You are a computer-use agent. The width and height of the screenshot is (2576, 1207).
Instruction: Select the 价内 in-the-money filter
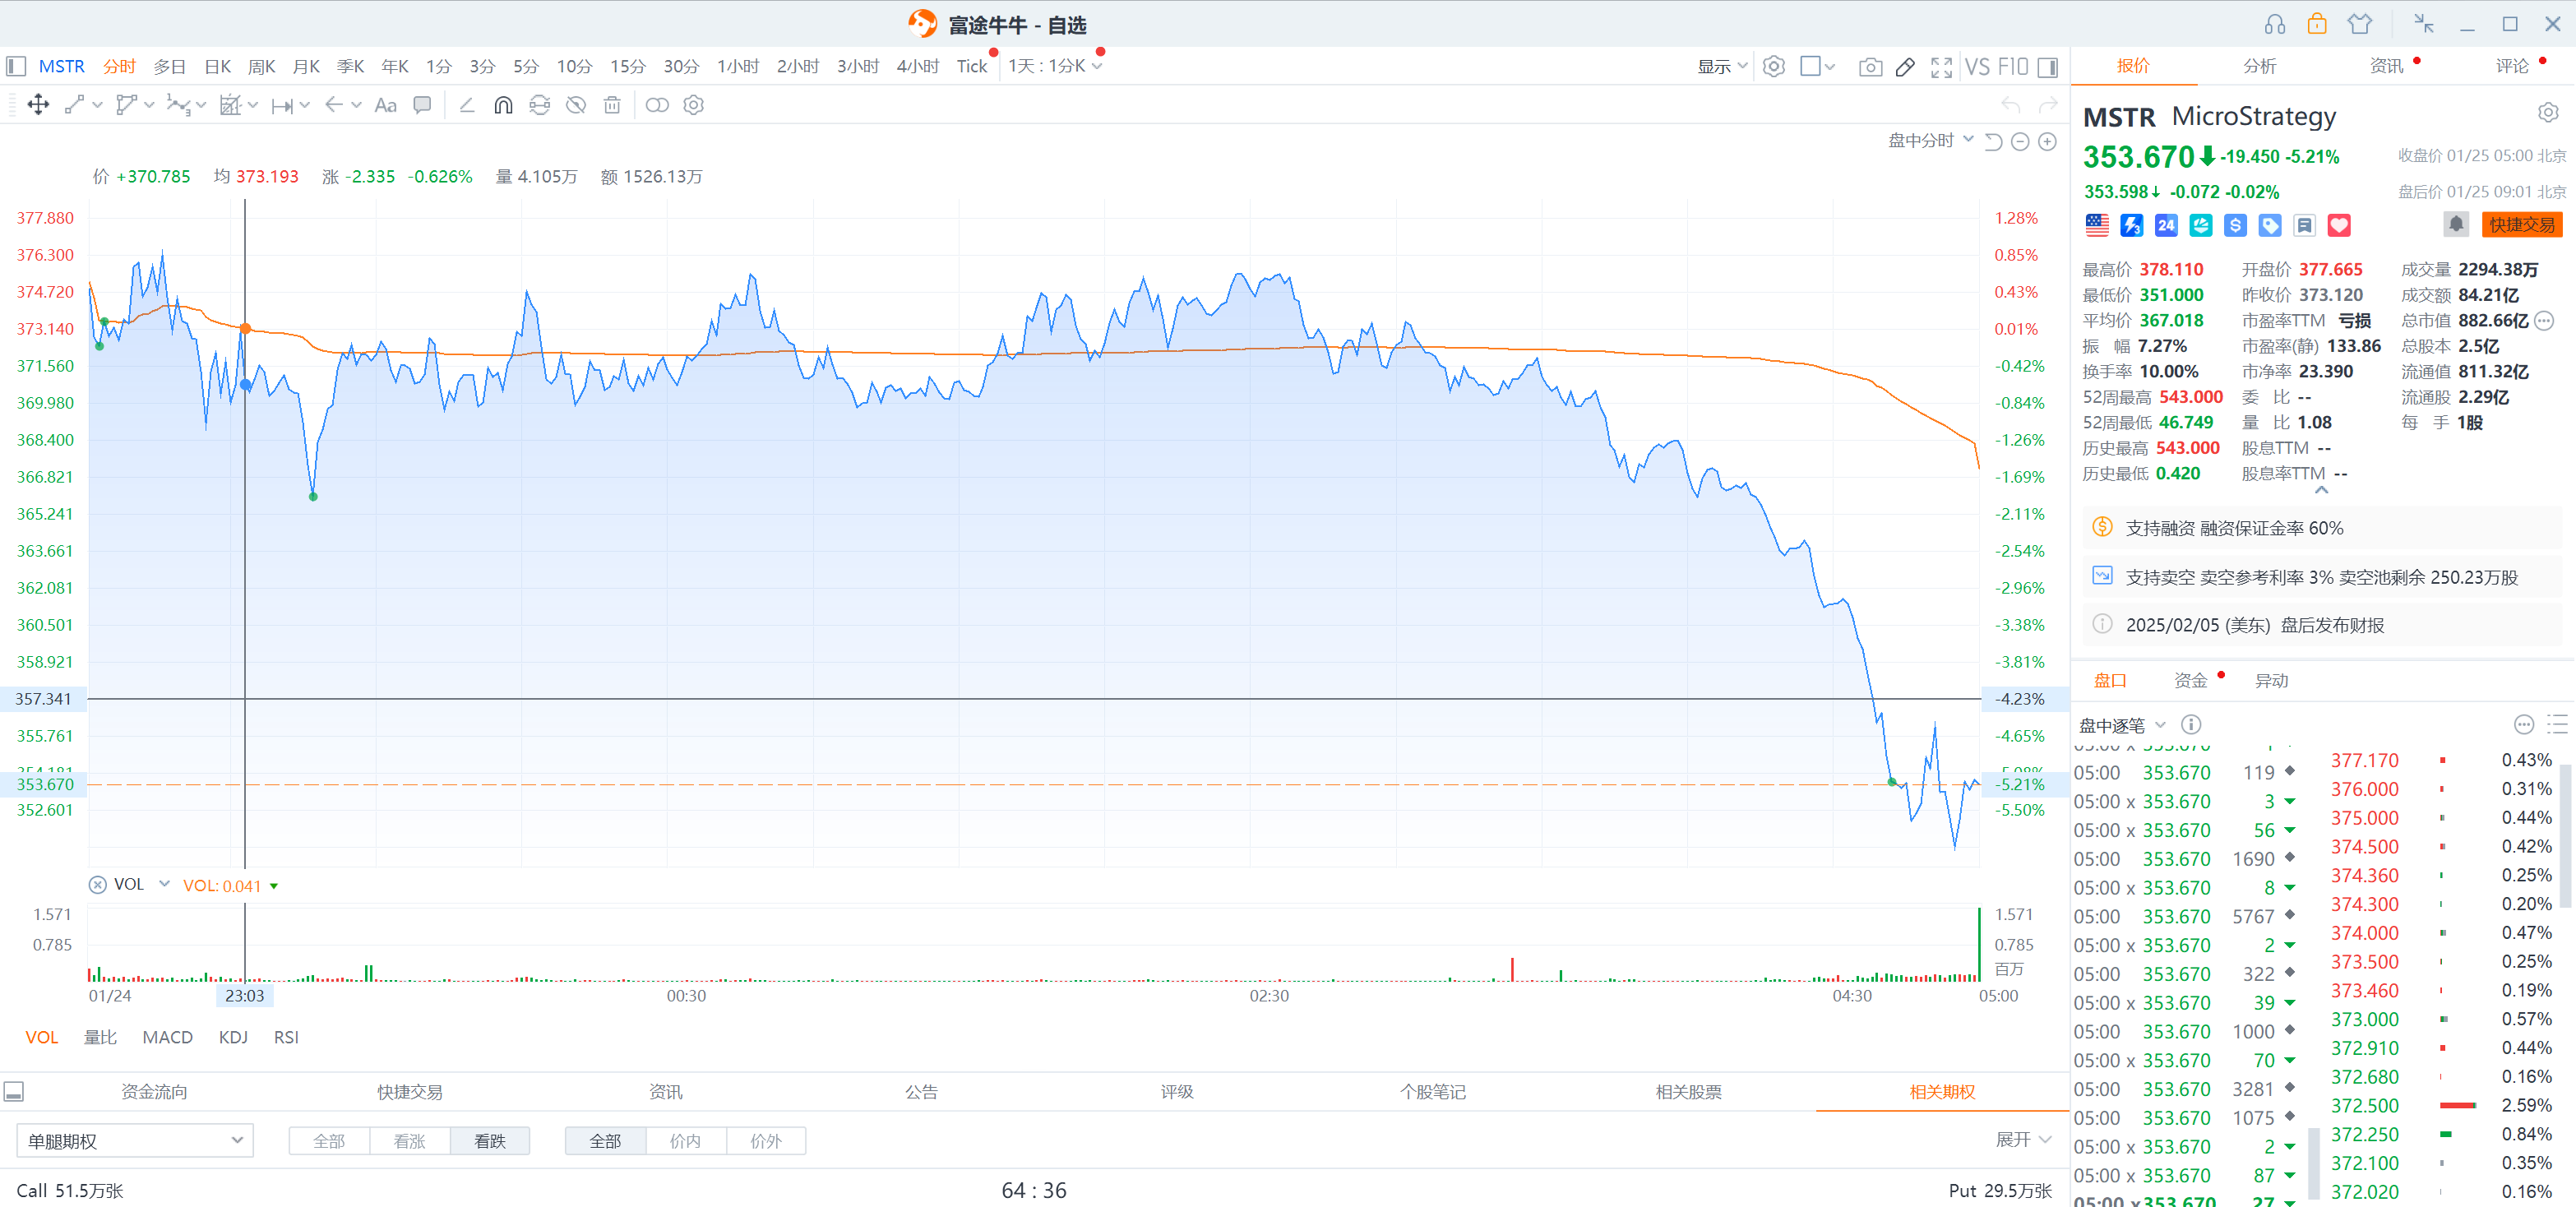pos(686,1141)
